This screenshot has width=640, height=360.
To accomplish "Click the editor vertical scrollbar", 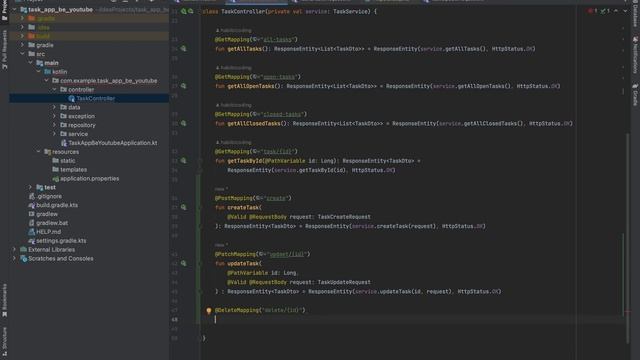I will click(x=628, y=237).
